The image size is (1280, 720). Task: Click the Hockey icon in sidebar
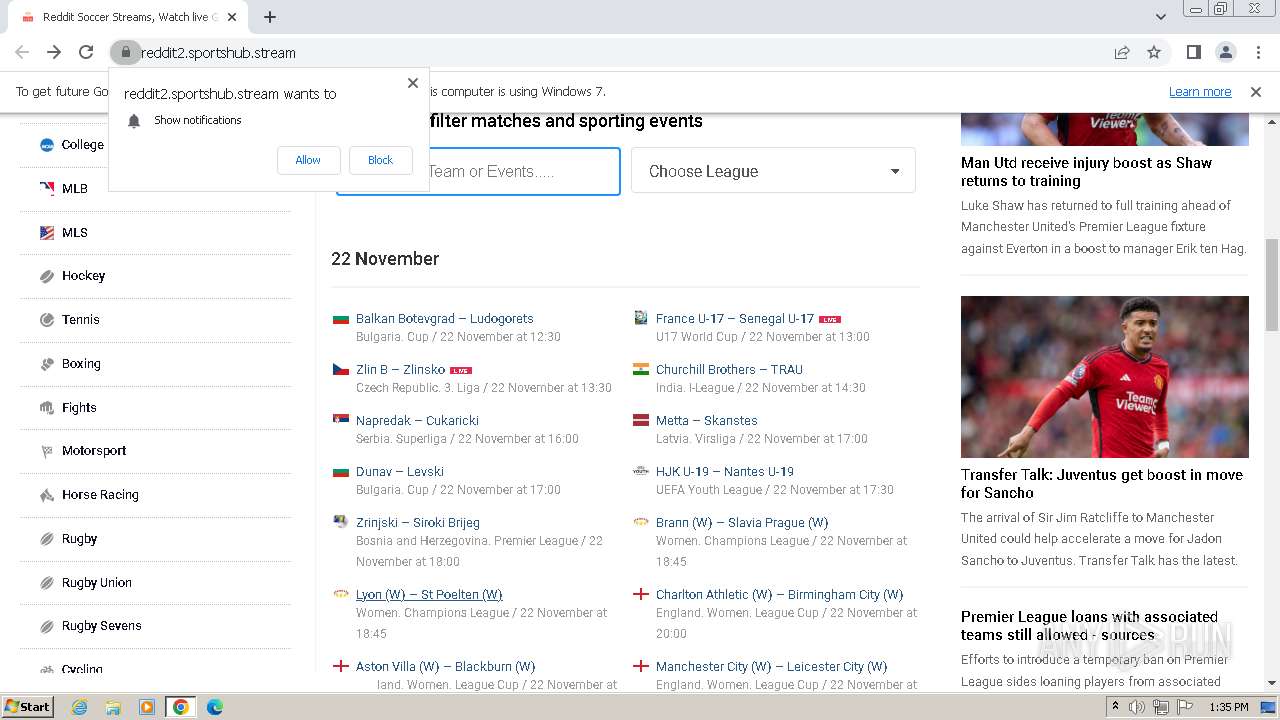click(47, 276)
